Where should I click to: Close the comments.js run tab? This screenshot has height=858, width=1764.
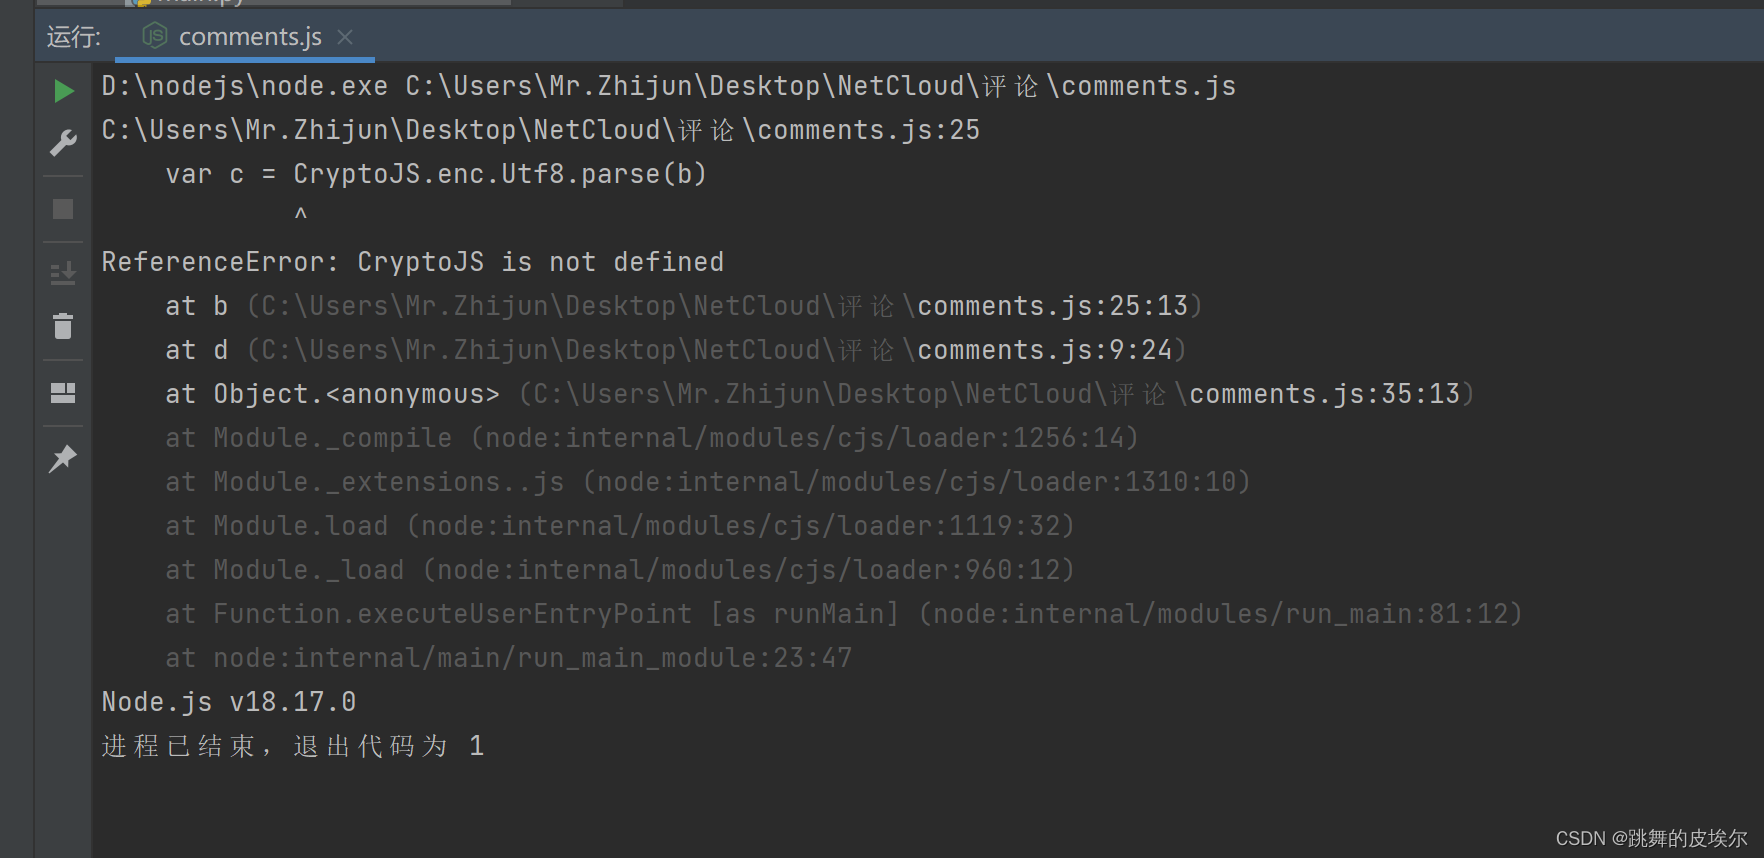[345, 37]
